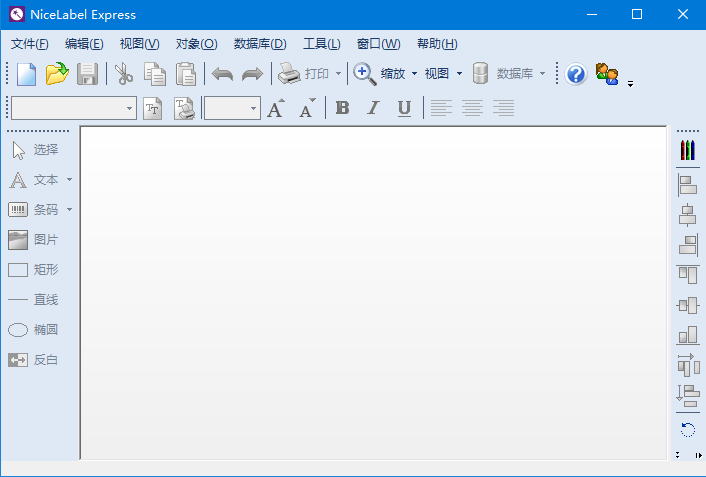
Task: Center objects vertically icon
Action: point(688,305)
